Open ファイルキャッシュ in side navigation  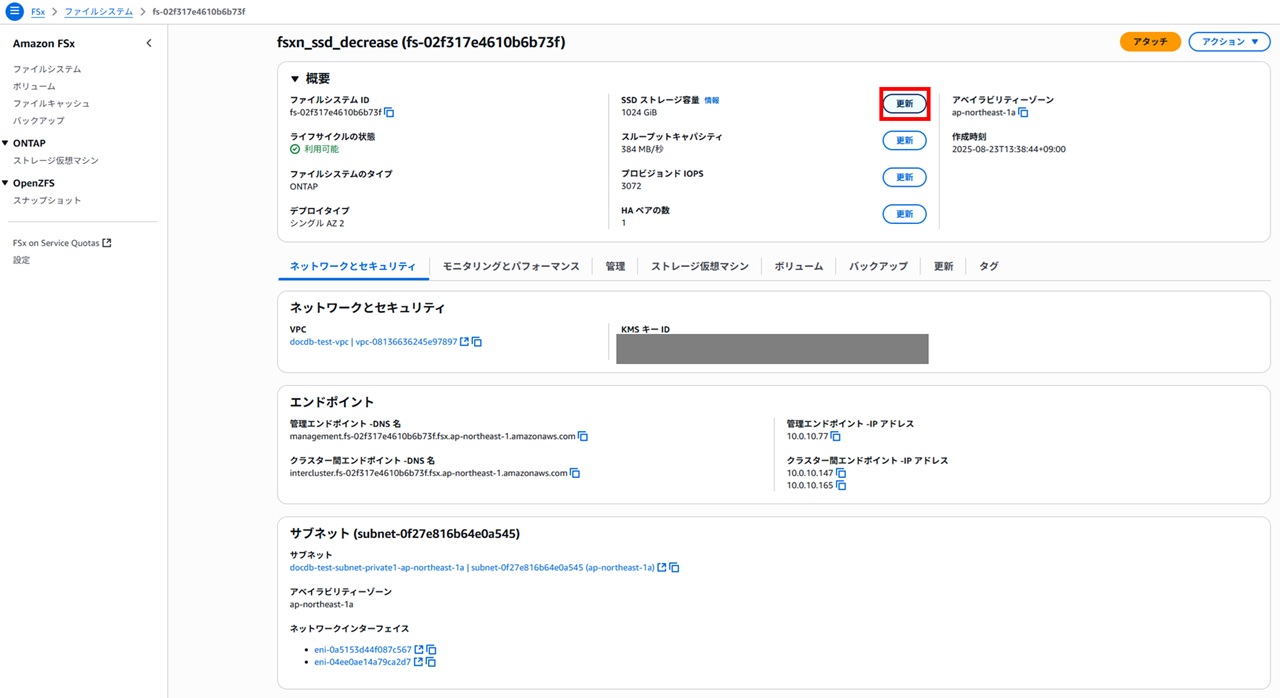[51, 103]
